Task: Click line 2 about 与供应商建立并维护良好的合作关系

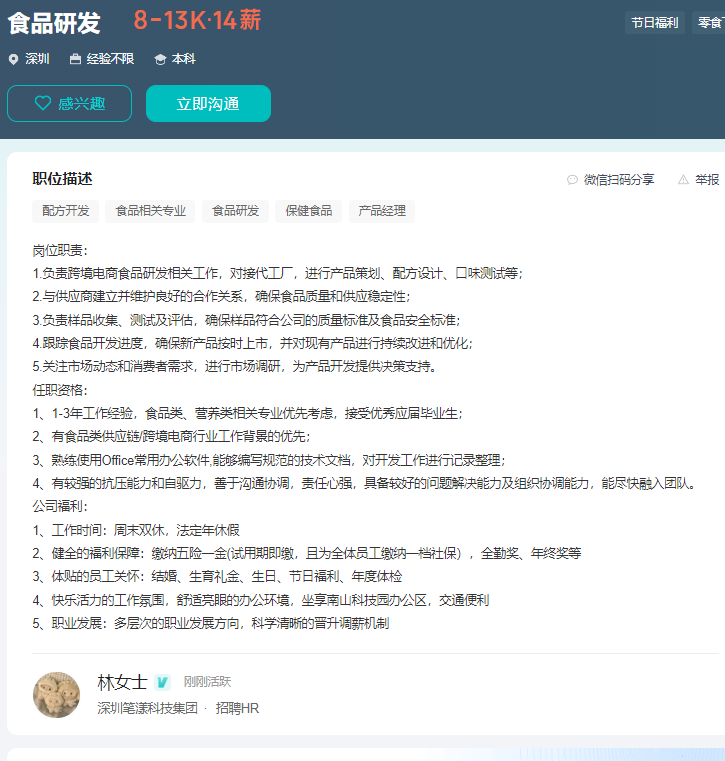Action: (221, 297)
